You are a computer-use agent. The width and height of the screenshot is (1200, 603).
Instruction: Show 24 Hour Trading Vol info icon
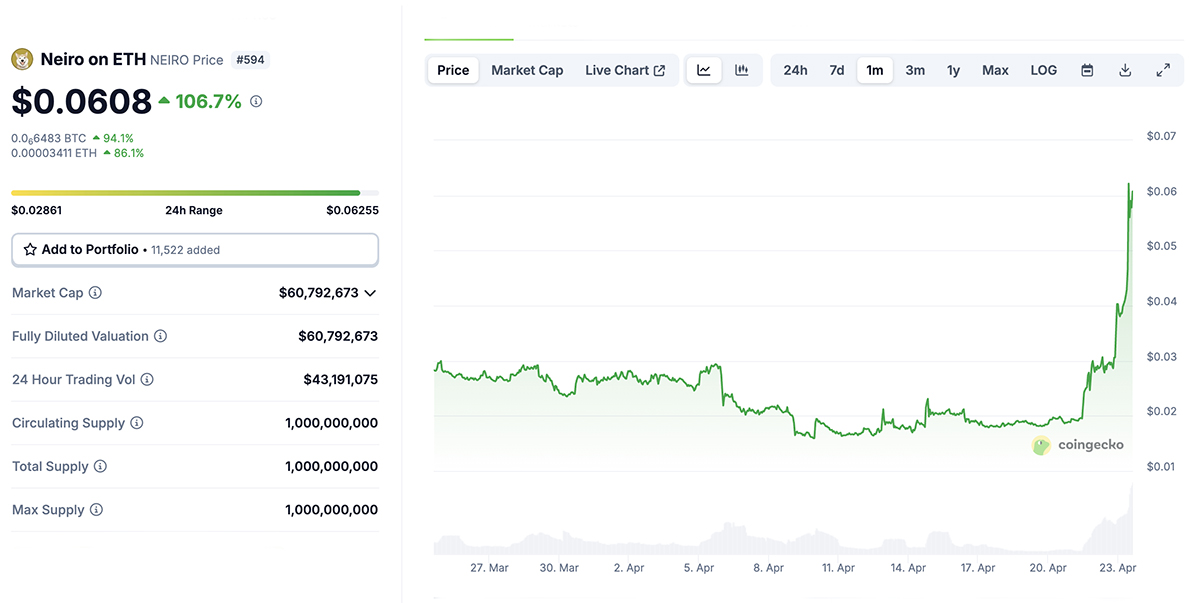[147, 380]
